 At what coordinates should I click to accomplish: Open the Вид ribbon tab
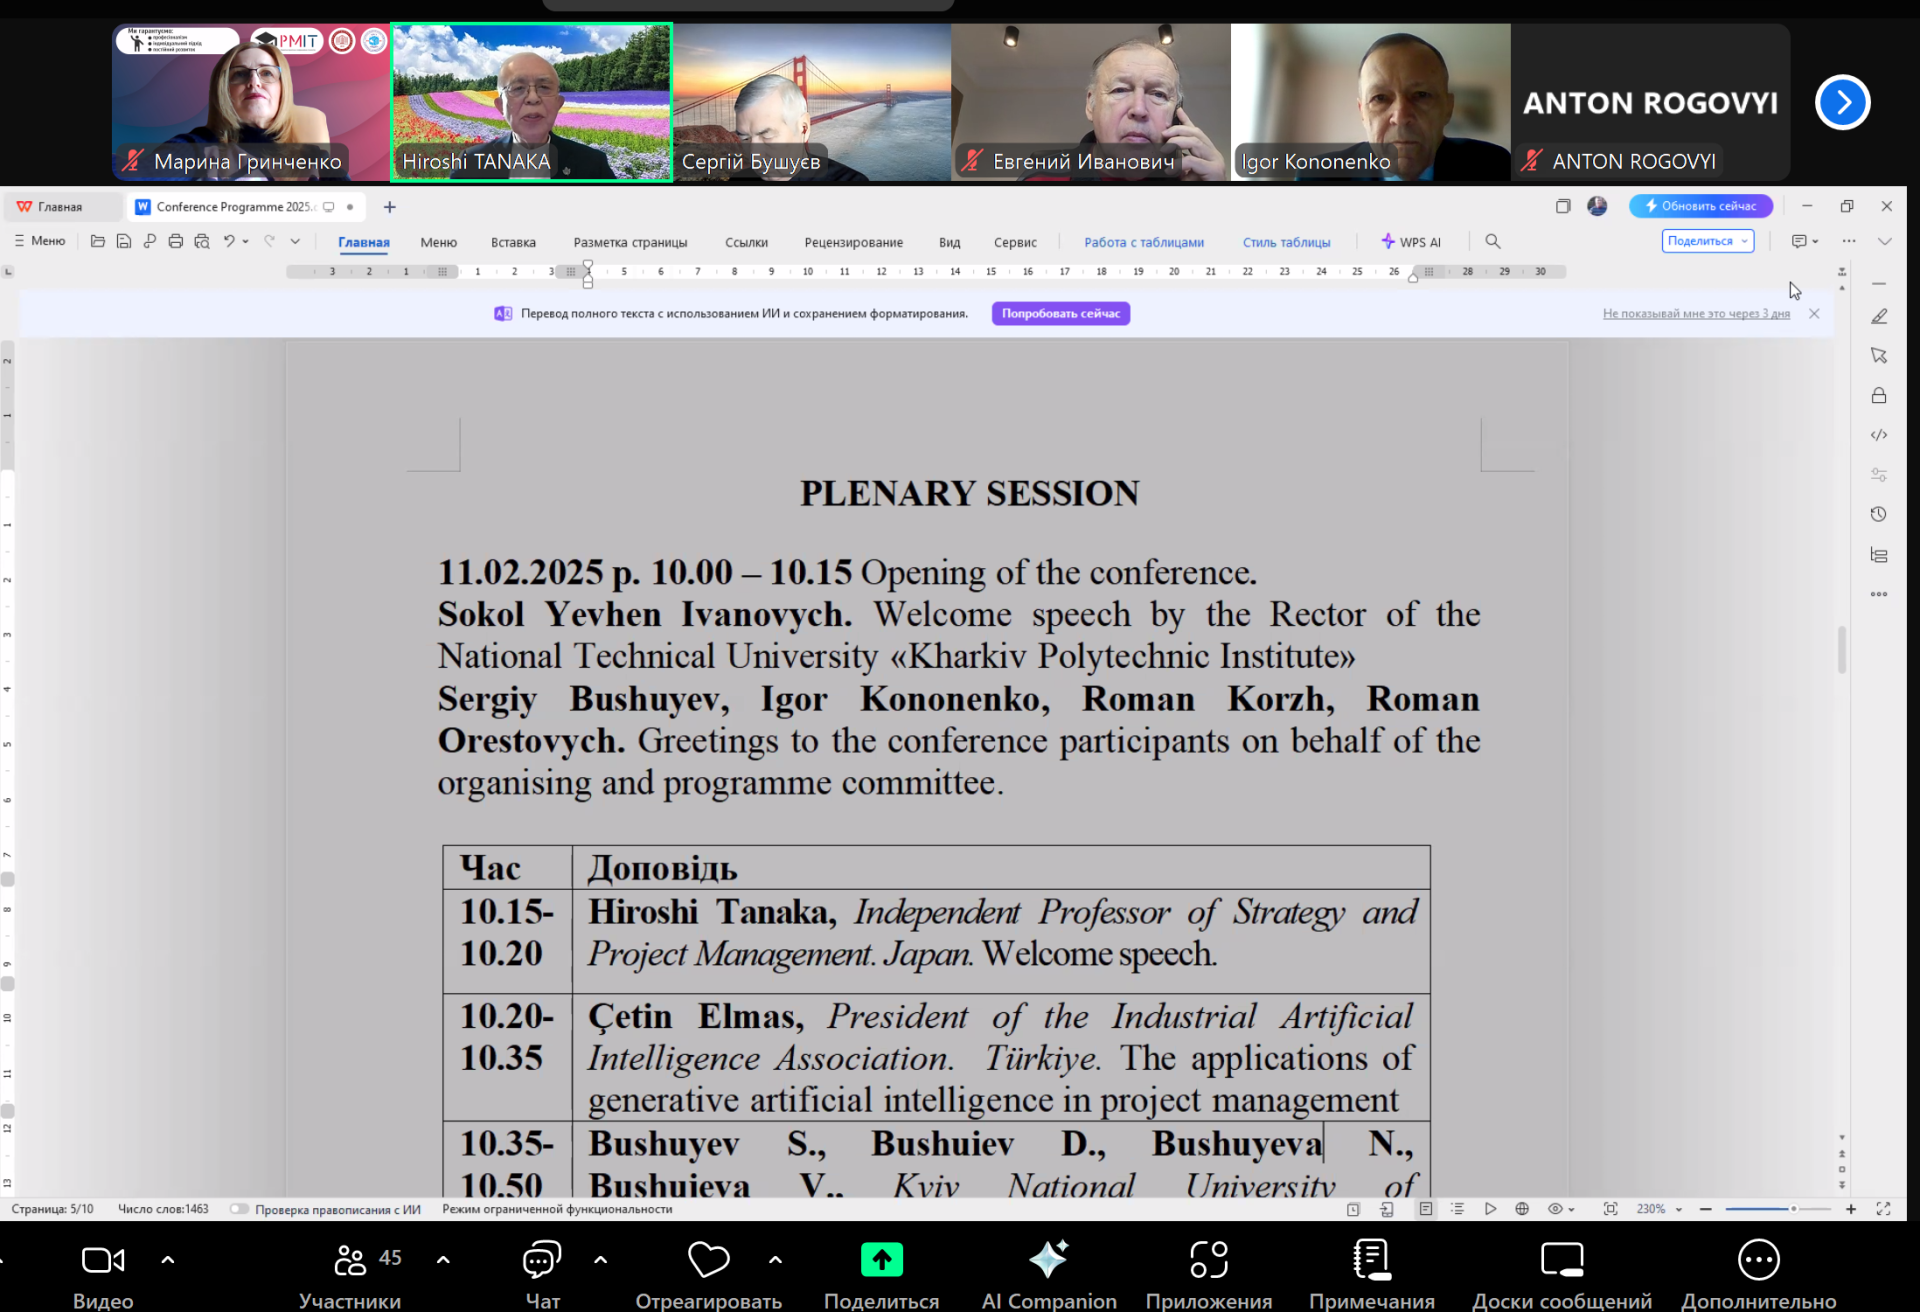click(x=949, y=242)
